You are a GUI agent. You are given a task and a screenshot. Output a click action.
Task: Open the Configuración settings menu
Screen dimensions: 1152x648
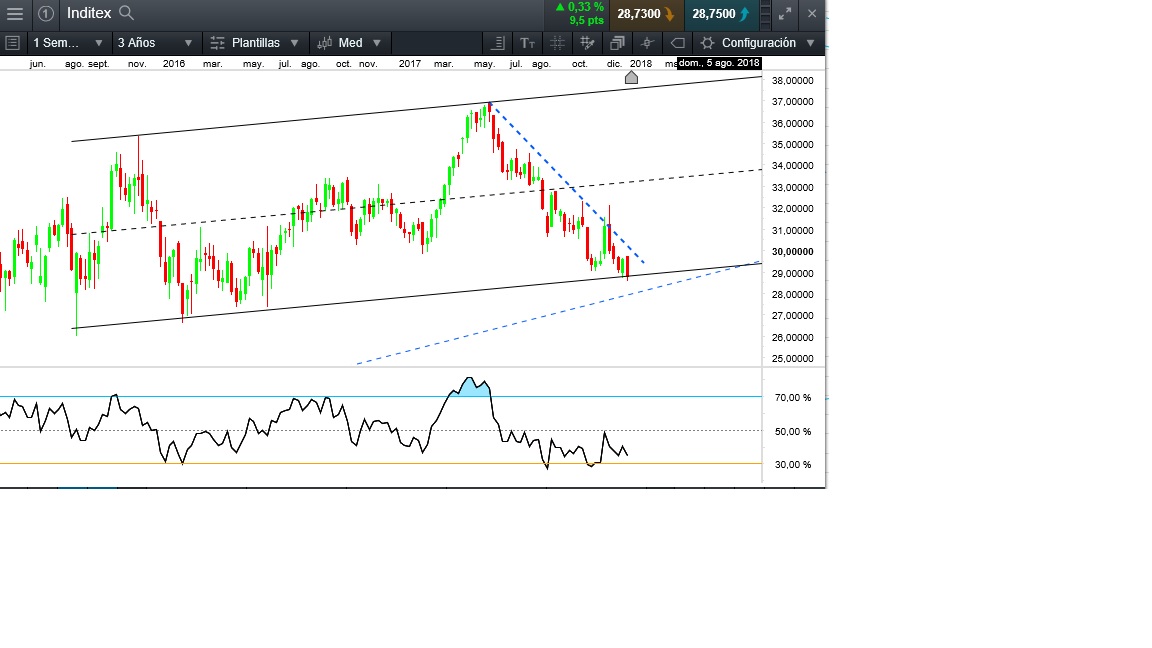pos(757,43)
